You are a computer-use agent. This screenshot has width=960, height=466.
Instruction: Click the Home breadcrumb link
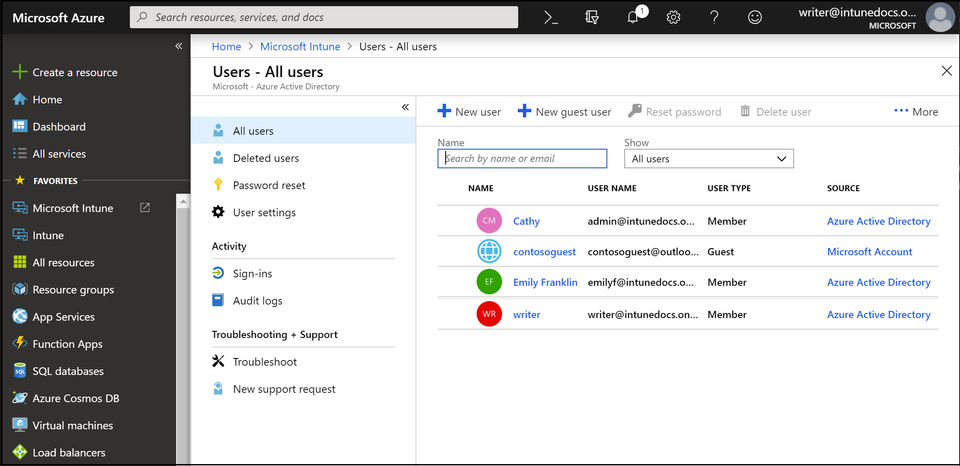pos(227,46)
